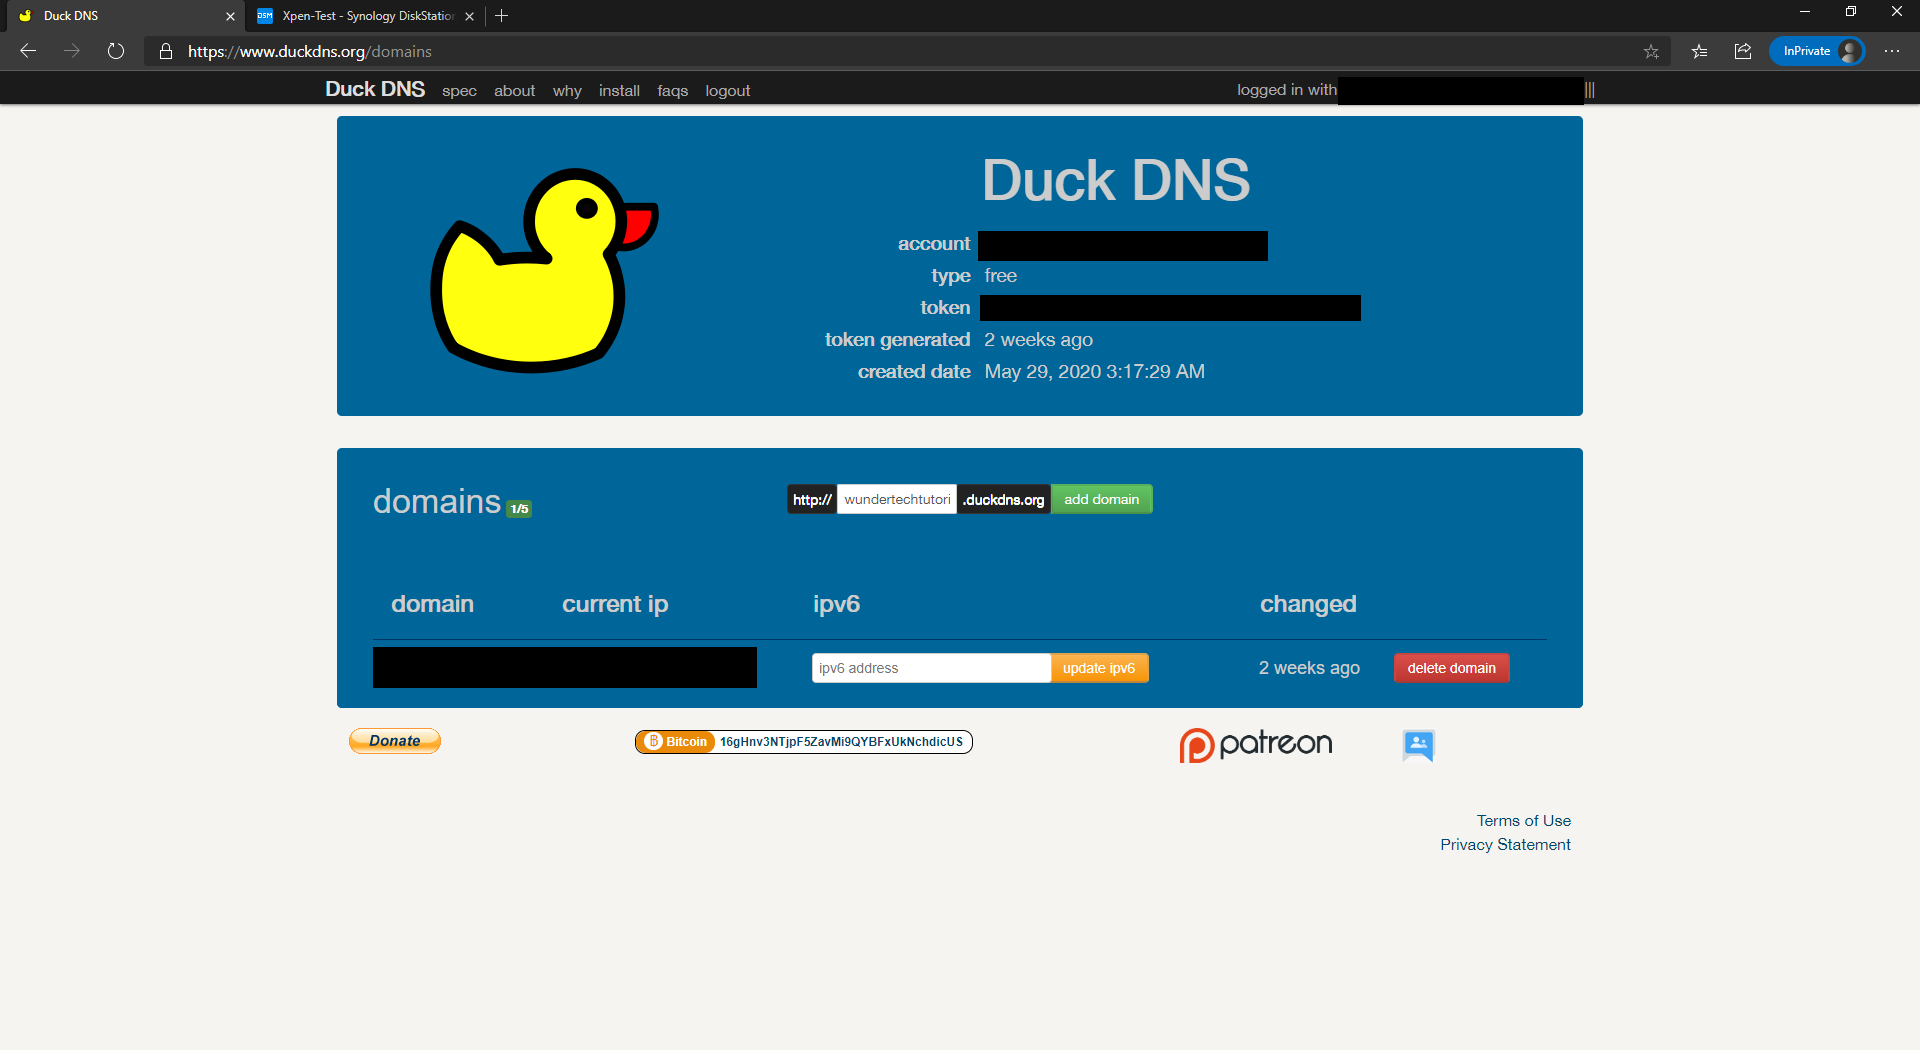This screenshot has width=1920, height=1050.
Task: Click the PayPal Donate button
Action: (395, 741)
